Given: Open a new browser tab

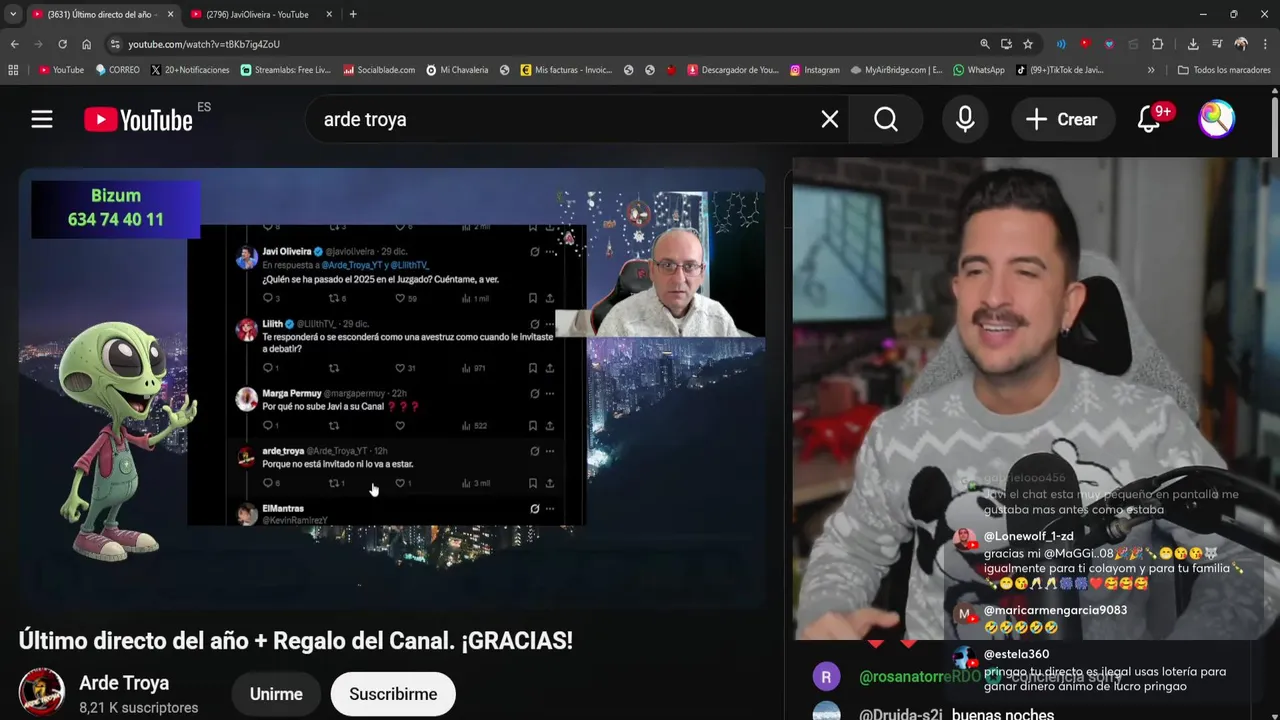Looking at the screenshot, I should coord(353,14).
